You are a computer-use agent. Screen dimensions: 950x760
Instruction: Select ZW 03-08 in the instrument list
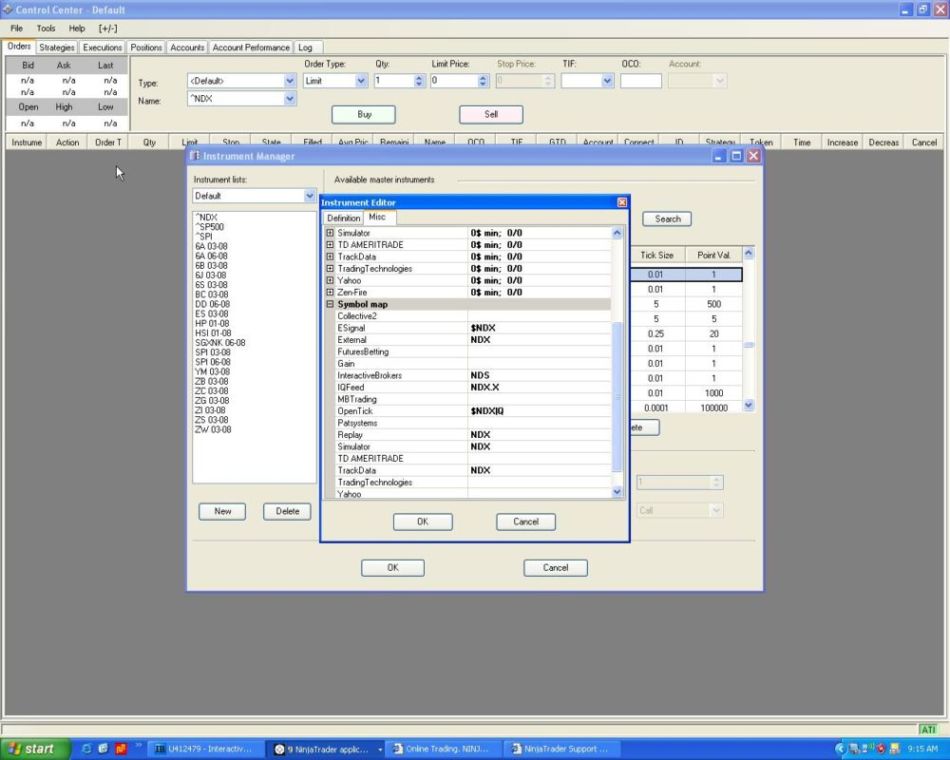click(213, 430)
